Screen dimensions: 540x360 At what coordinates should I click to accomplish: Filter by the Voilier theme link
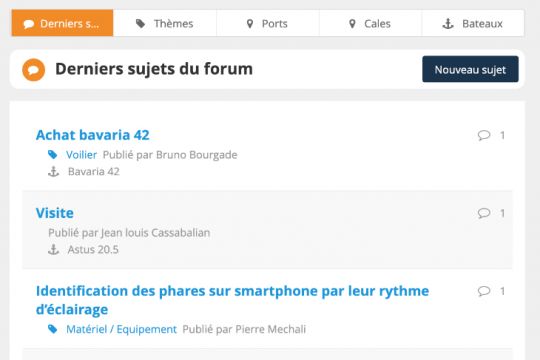tap(81, 155)
